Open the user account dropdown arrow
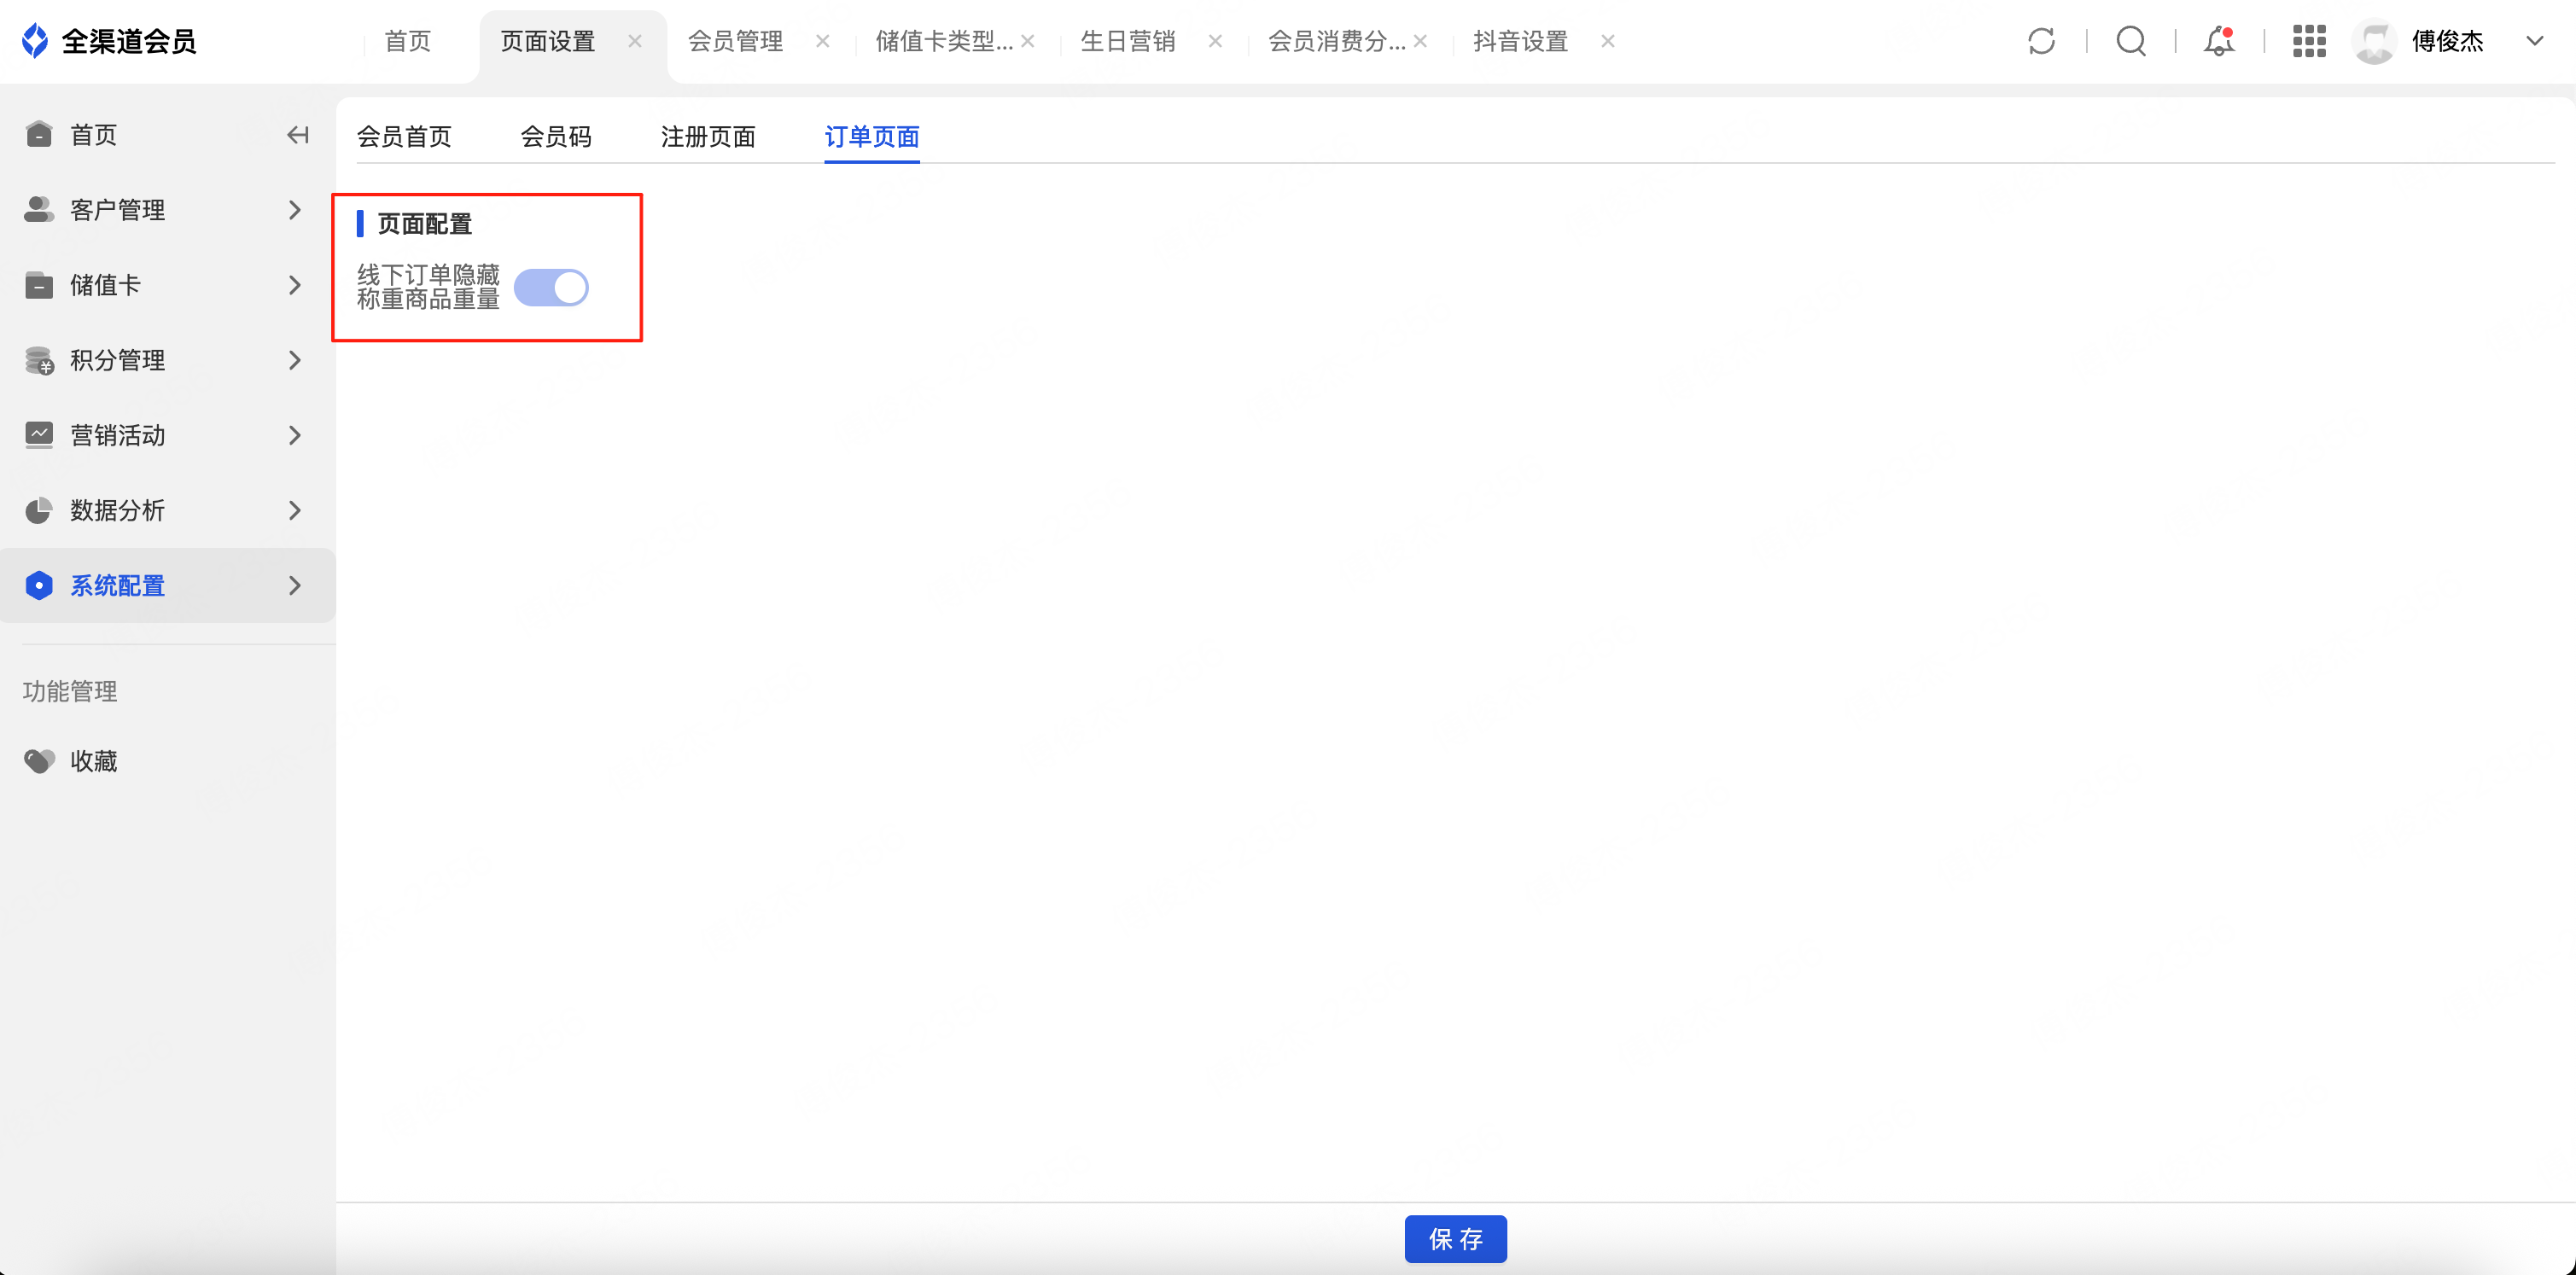The height and width of the screenshot is (1275, 2576). tap(2534, 41)
